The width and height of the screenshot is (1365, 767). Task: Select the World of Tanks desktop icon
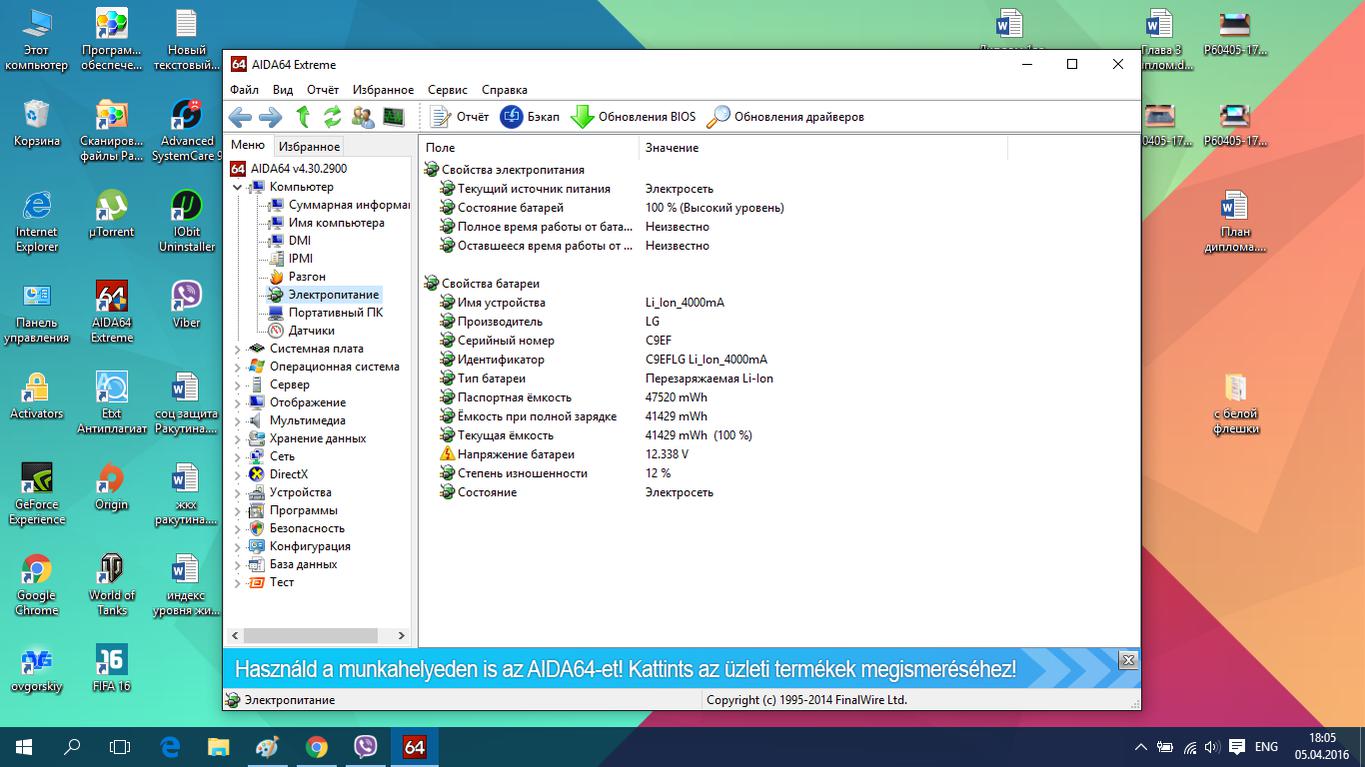pyautogui.click(x=111, y=586)
